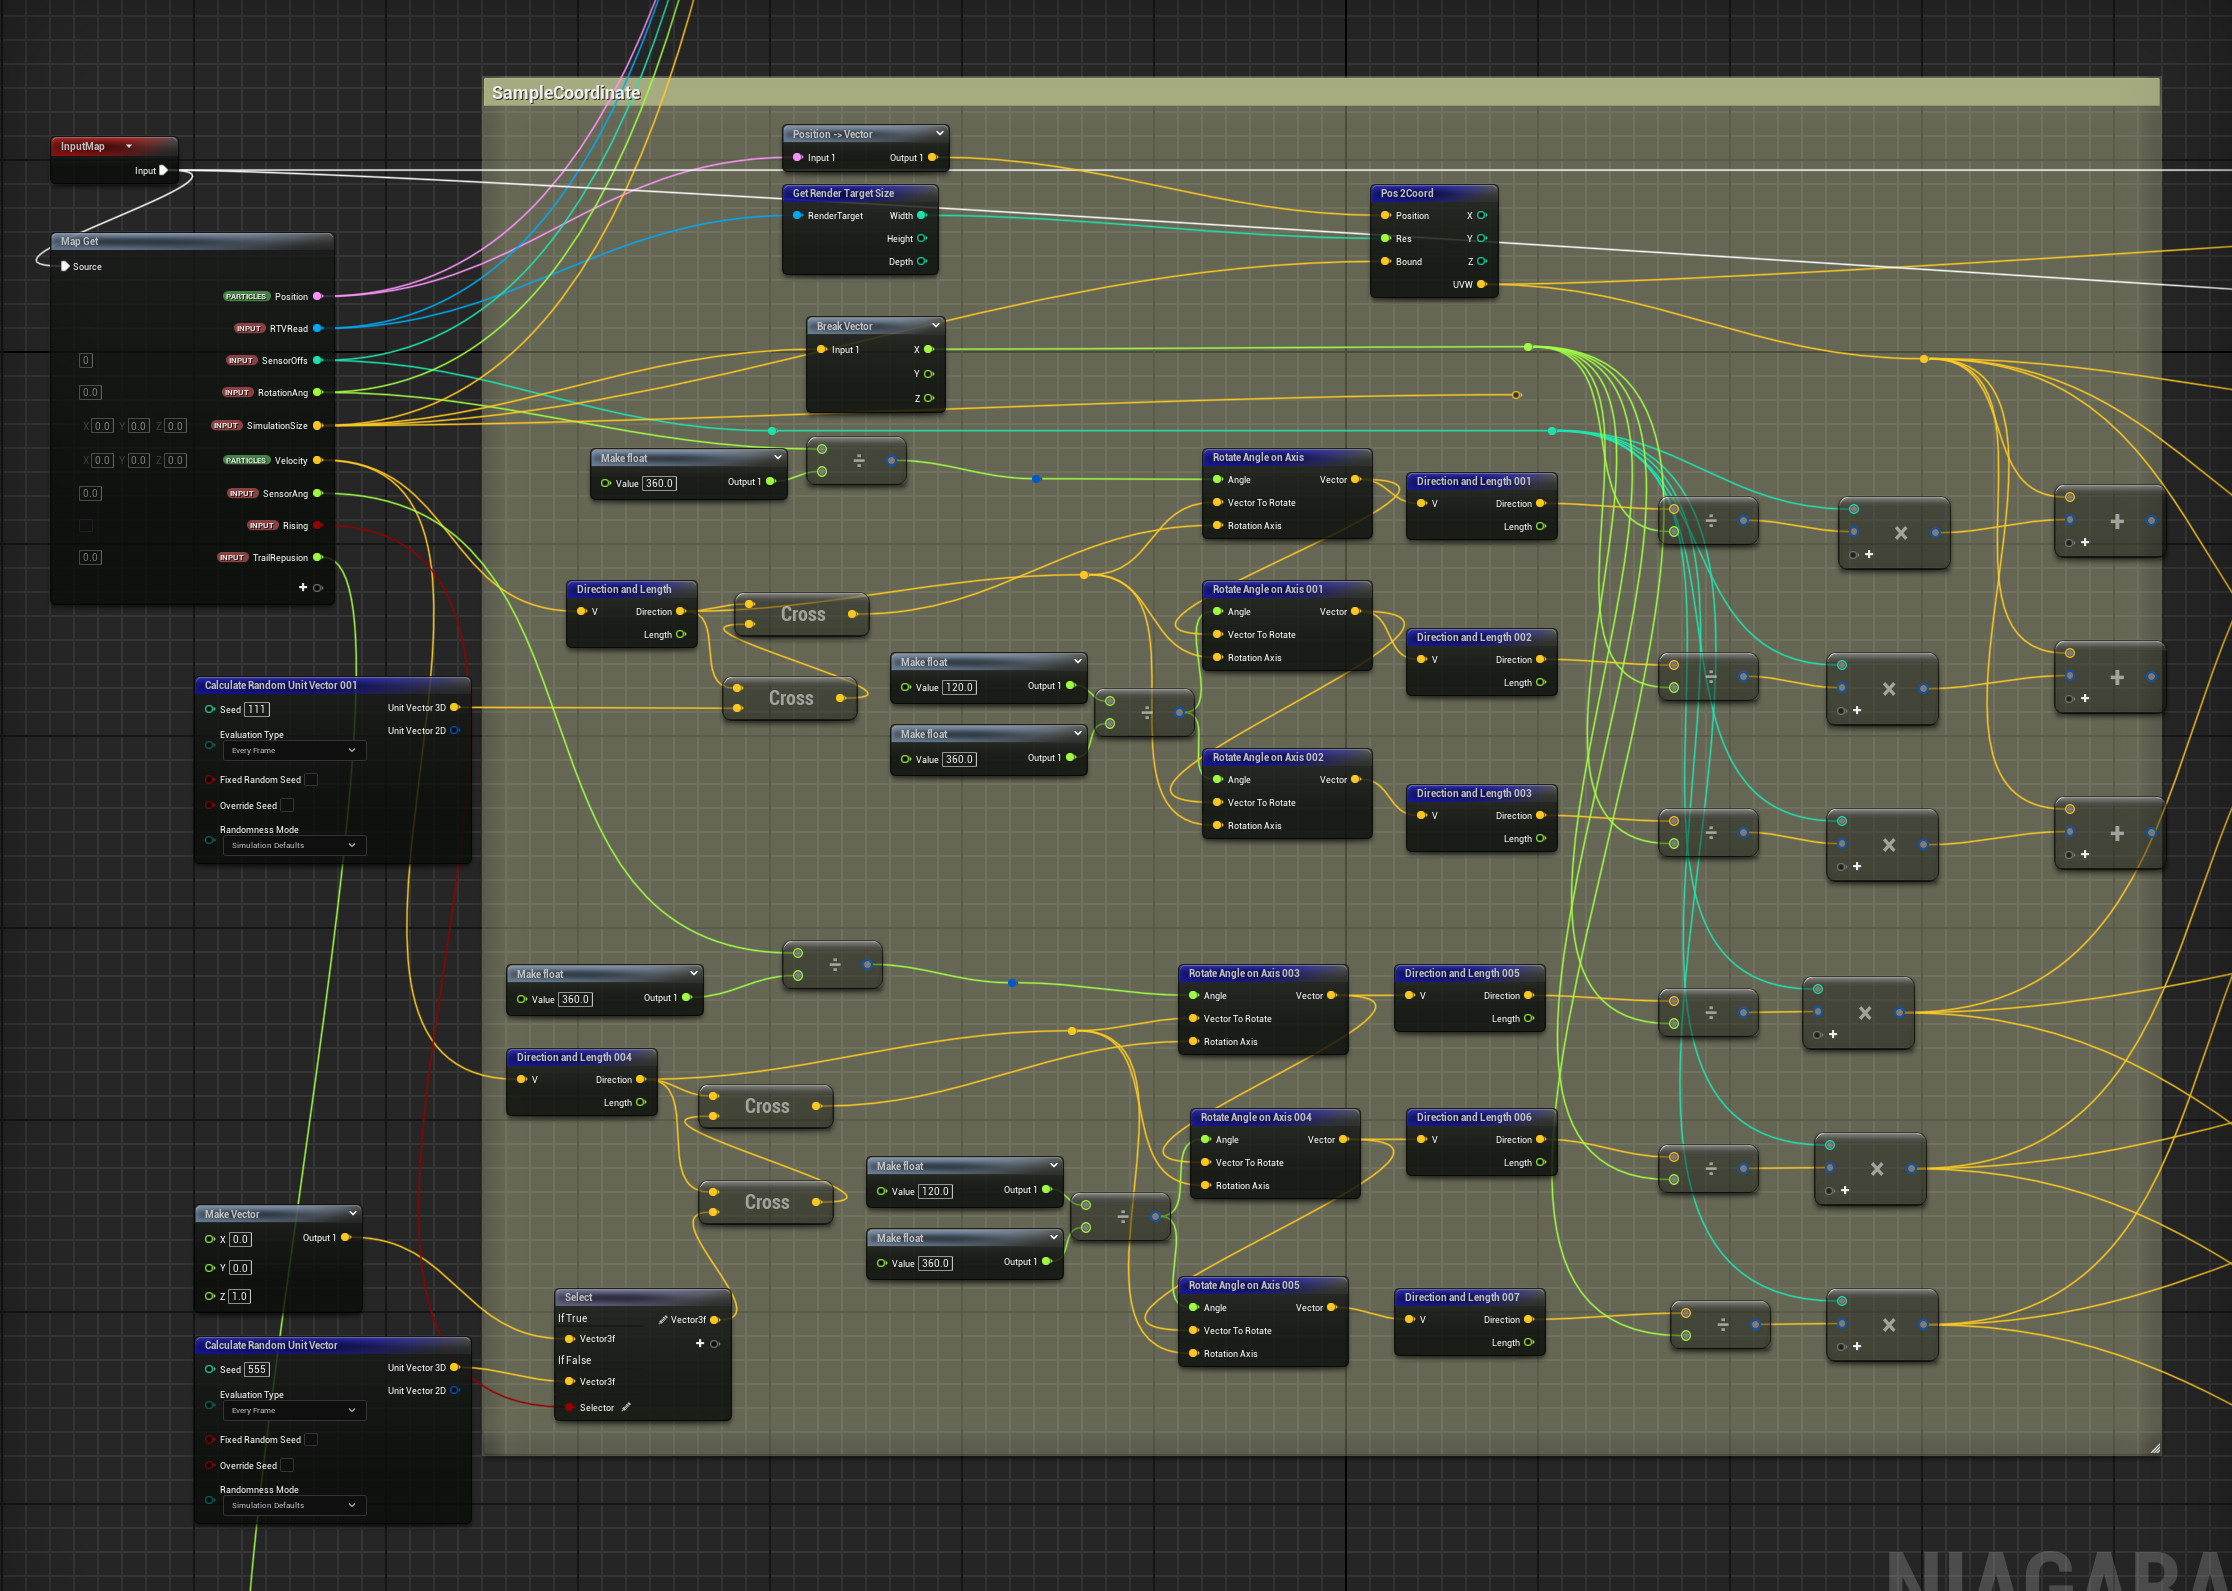This screenshot has width=2232, height=1591.
Task: Toggle Fixed Random Seed on Seed 555 node
Action: click(311, 1440)
